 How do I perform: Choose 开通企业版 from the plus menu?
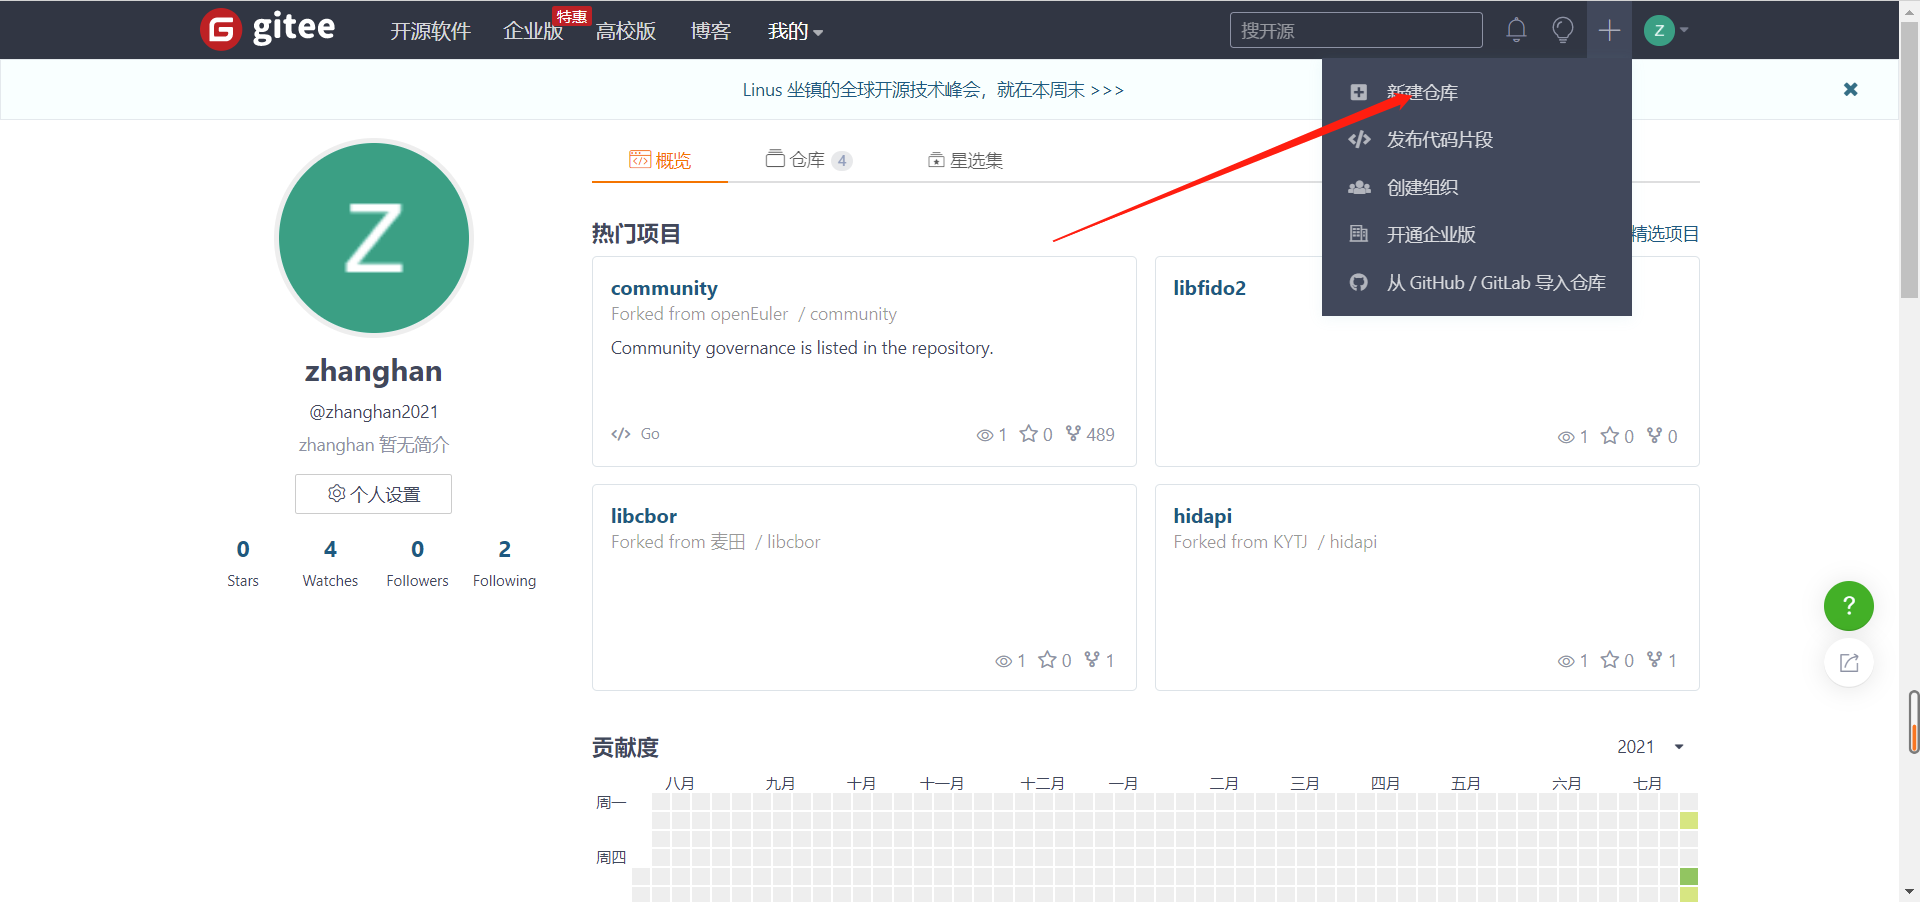[x=1428, y=234]
